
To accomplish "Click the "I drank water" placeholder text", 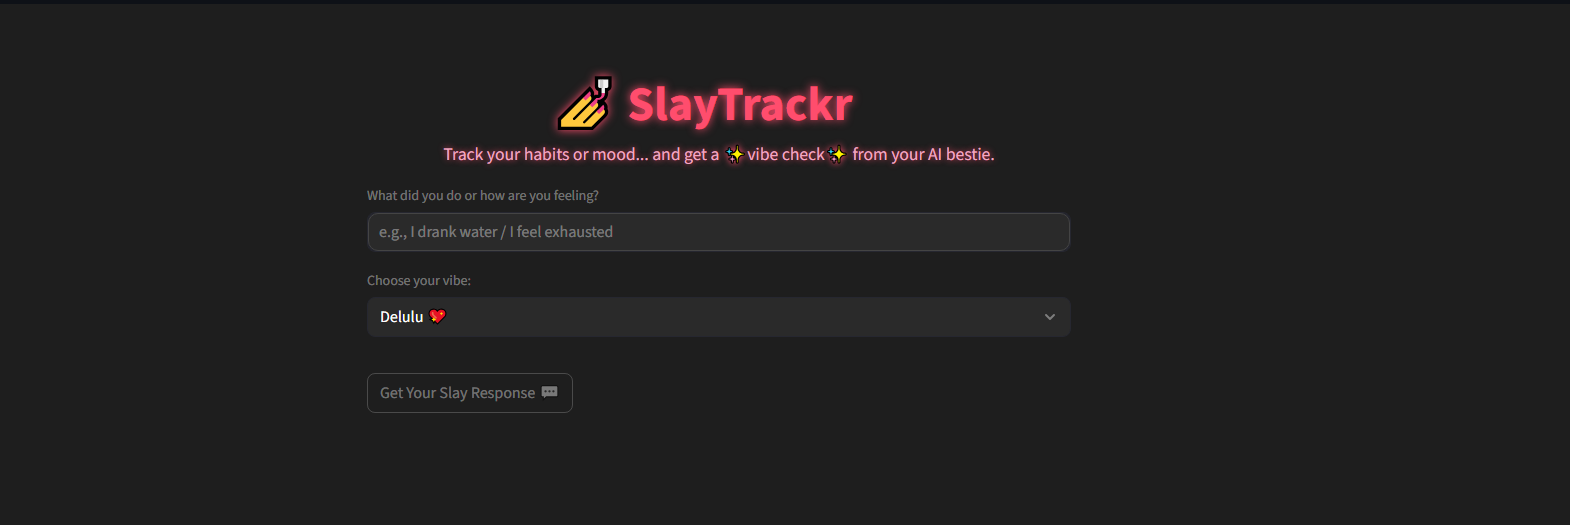I will tap(453, 232).
